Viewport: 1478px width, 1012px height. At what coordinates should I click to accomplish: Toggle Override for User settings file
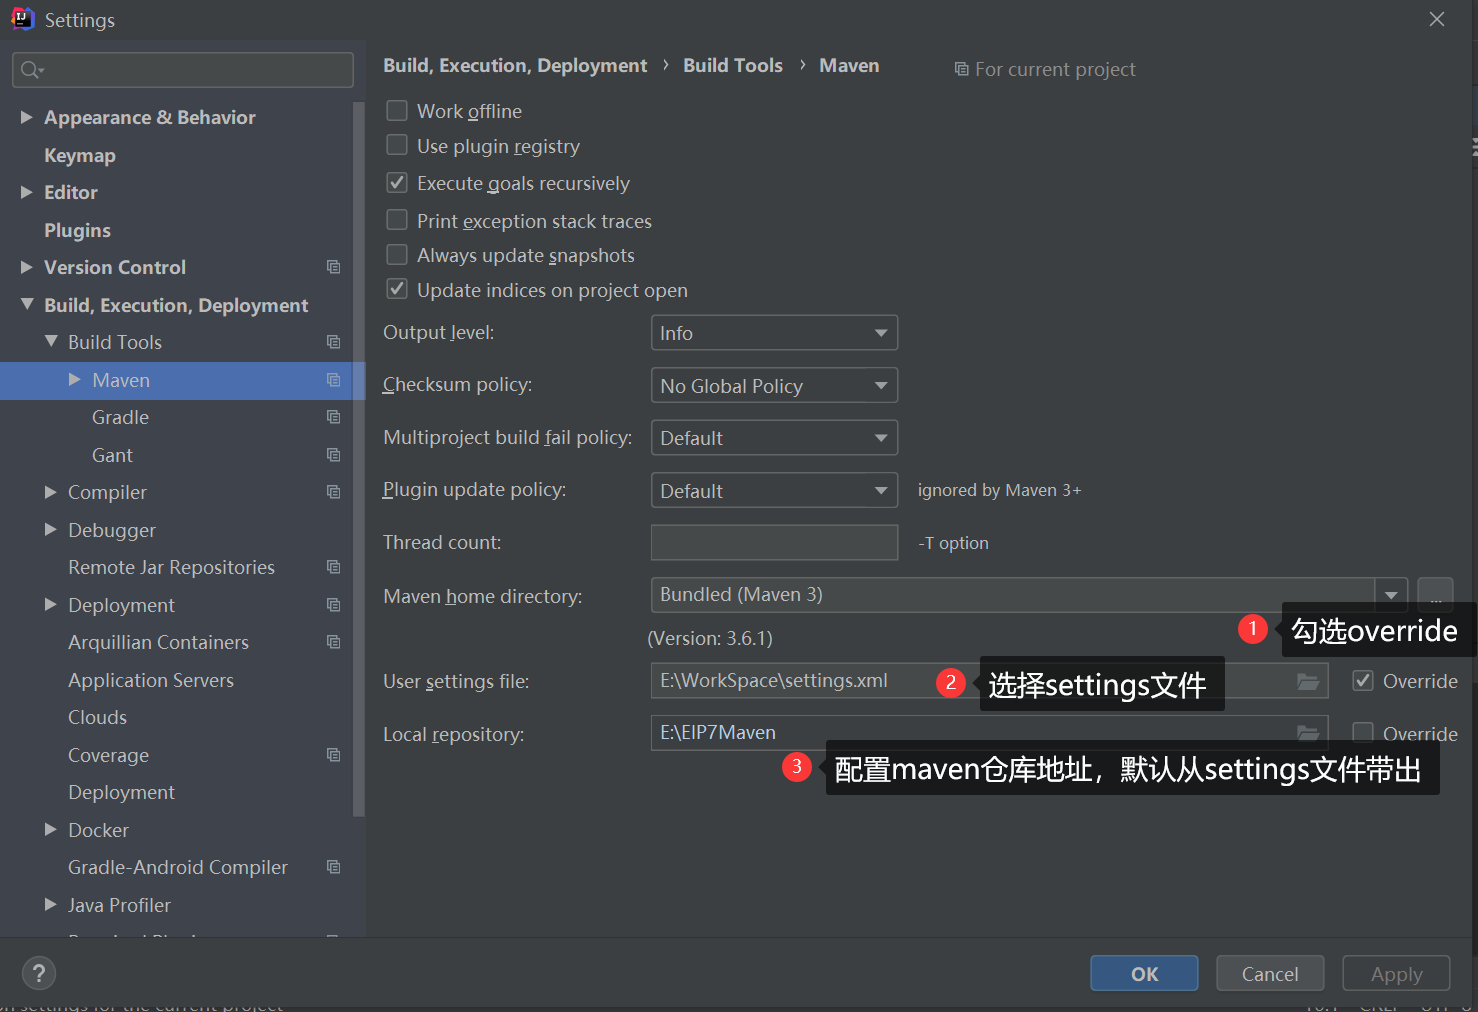(x=1363, y=681)
